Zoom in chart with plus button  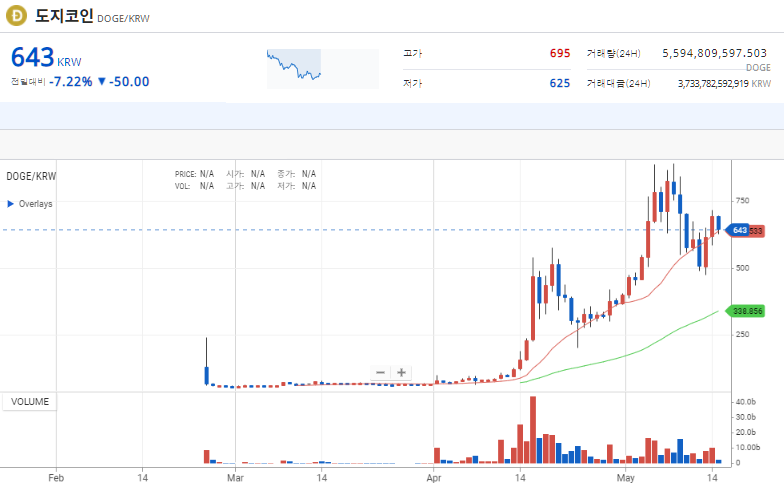pyautogui.click(x=401, y=373)
